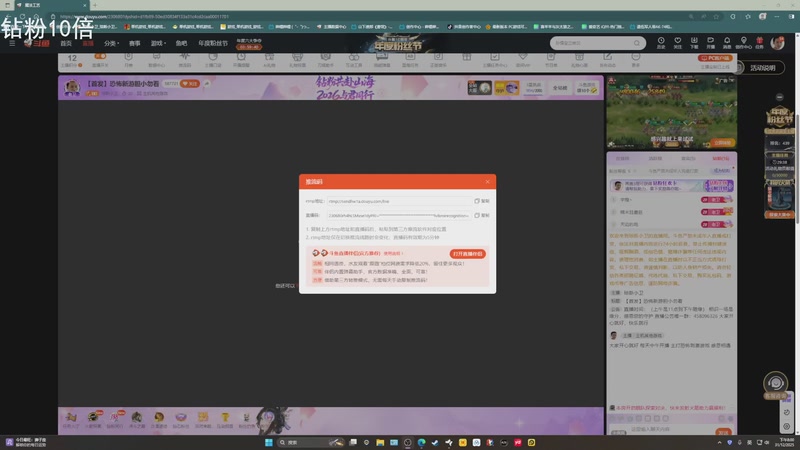The width and height of the screenshot is (800, 450).
Task: Open the 历史 clock icon in header
Action: tap(661, 43)
